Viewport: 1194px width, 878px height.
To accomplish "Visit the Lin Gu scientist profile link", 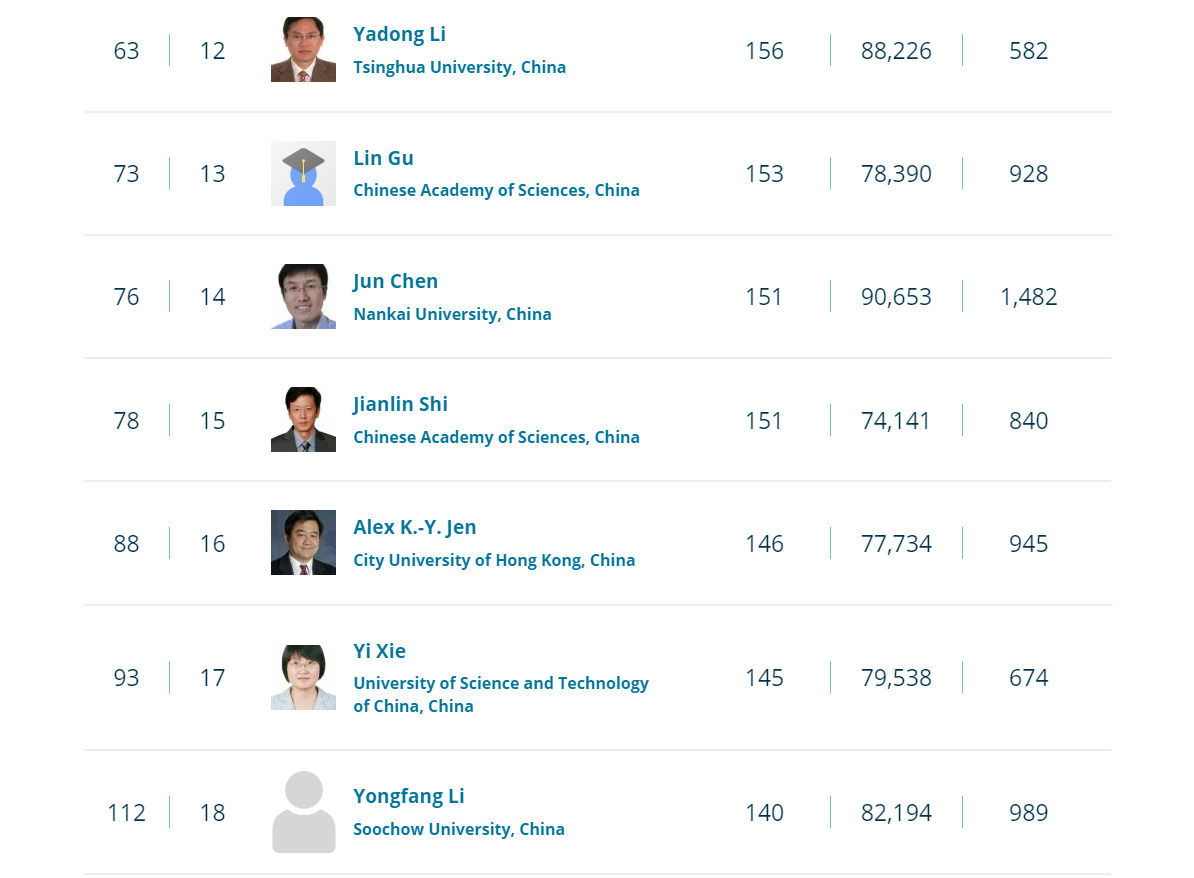I will 383,158.
